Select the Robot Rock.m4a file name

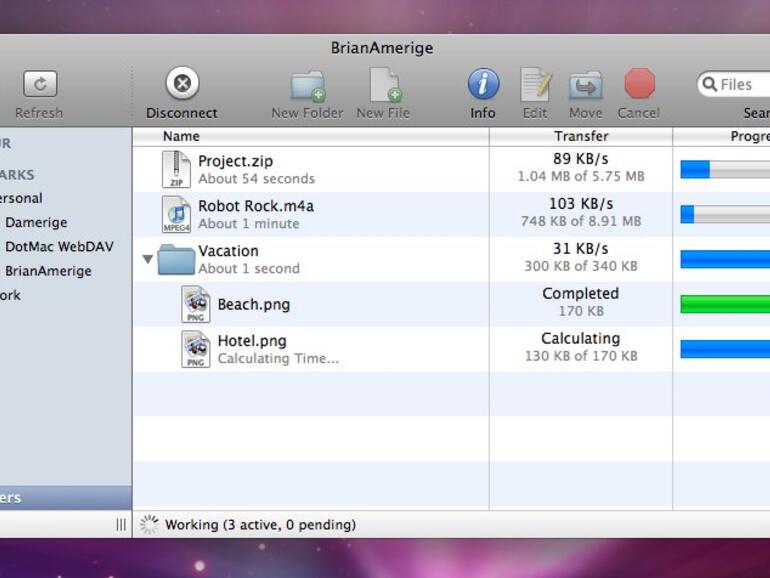click(x=256, y=206)
